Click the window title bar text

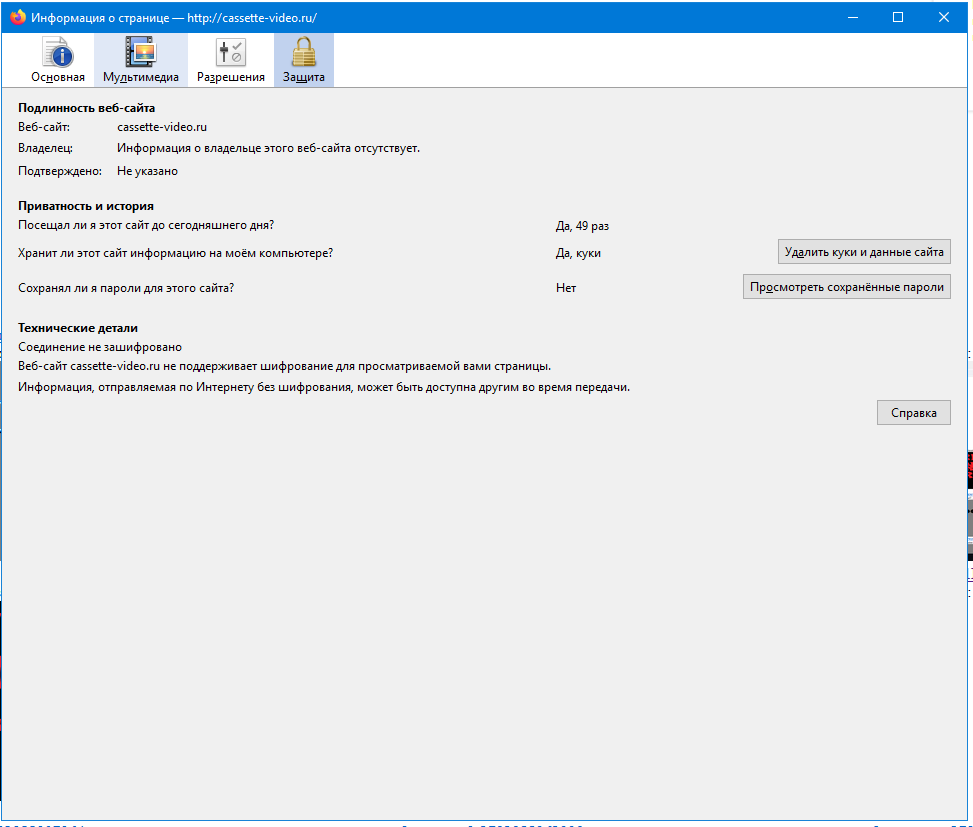[174, 18]
